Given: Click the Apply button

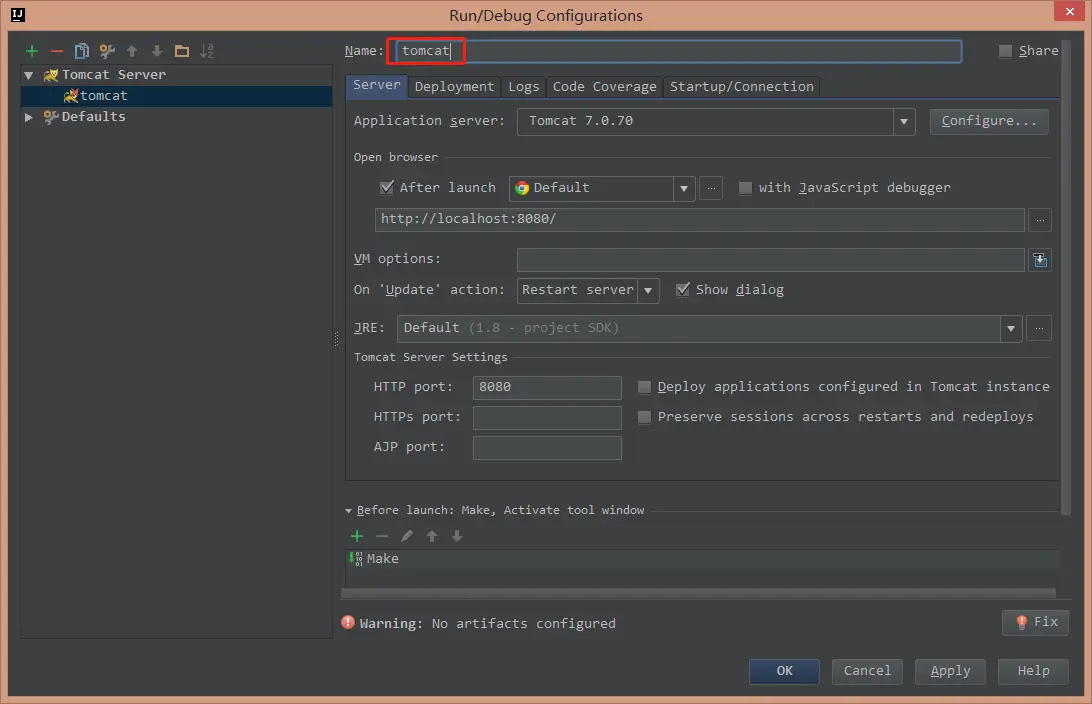Looking at the screenshot, I should pos(950,671).
